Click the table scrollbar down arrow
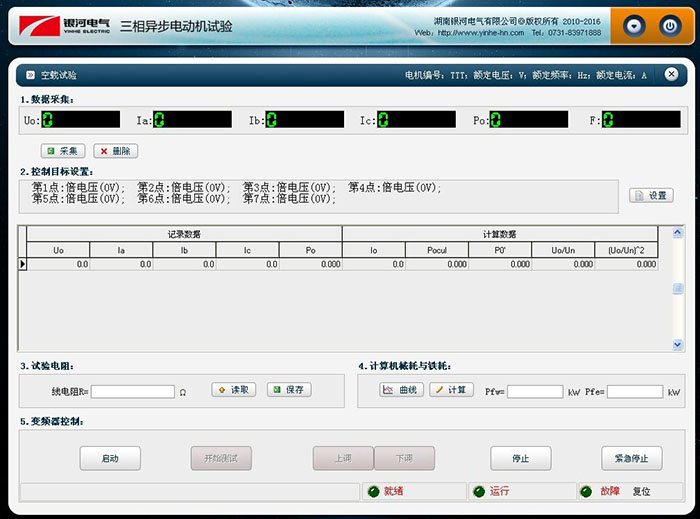Image resolution: width=700 pixels, height=519 pixels. click(678, 344)
